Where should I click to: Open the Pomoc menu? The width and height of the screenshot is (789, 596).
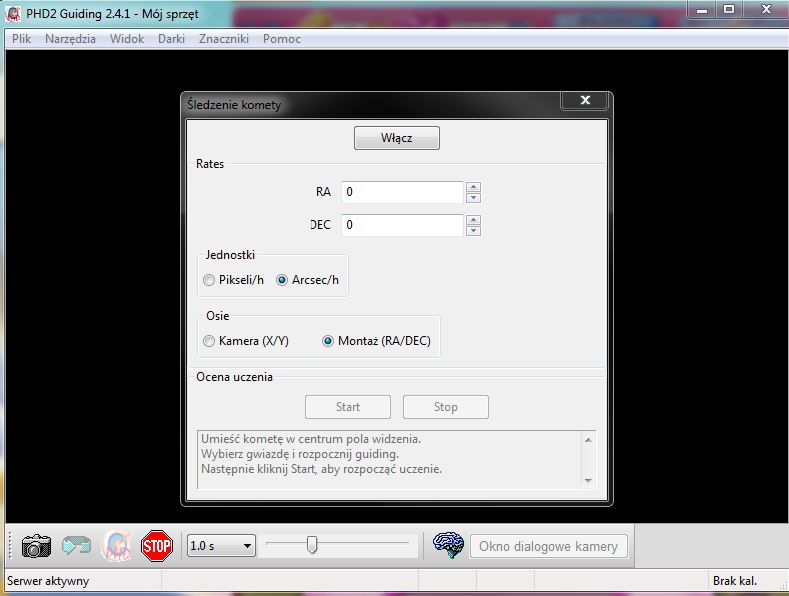[282, 39]
